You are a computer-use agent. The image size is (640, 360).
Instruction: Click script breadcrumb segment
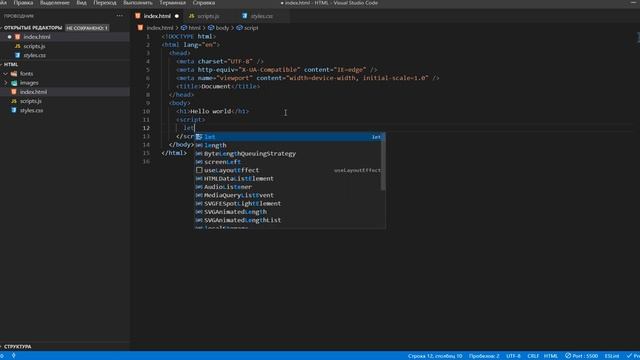click(251, 28)
